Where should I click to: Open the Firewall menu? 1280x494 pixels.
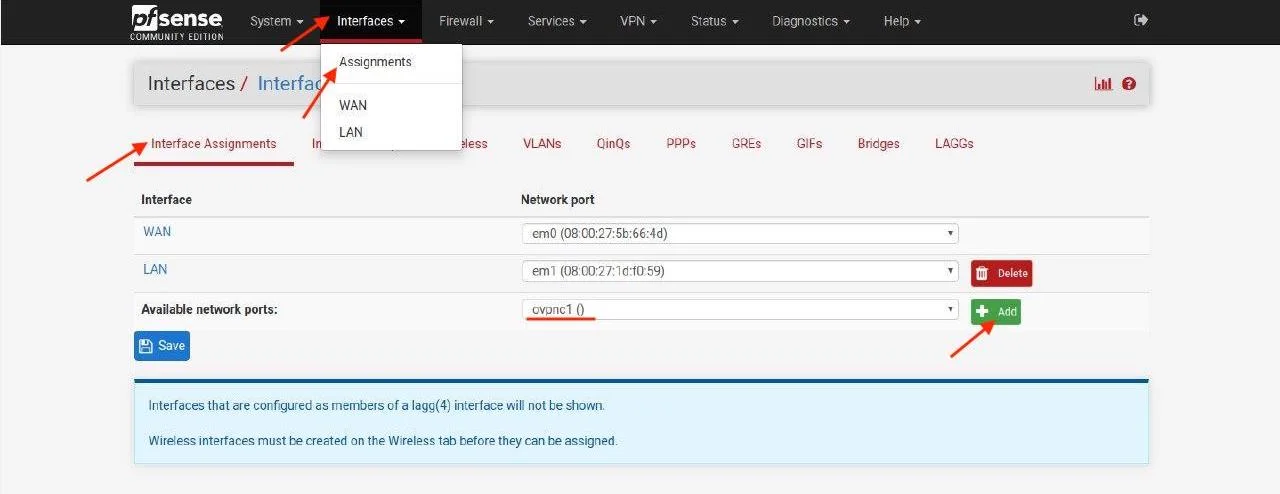click(466, 21)
